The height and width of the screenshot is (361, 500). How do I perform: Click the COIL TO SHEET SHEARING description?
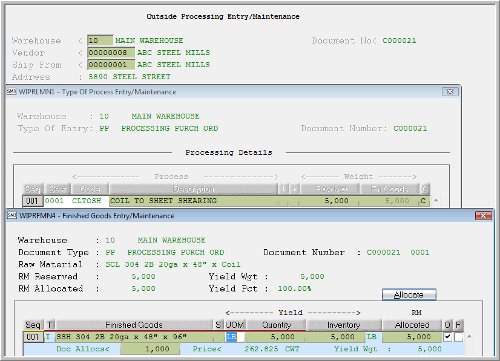point(163,201)
